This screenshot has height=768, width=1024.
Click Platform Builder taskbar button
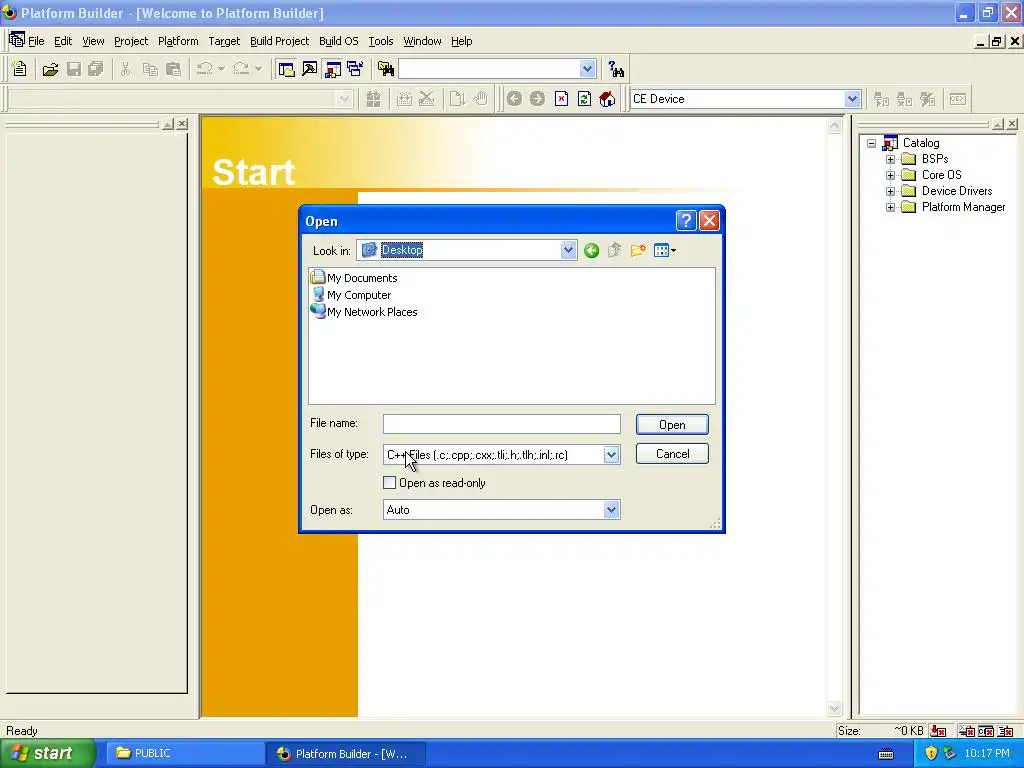(346, 753)
